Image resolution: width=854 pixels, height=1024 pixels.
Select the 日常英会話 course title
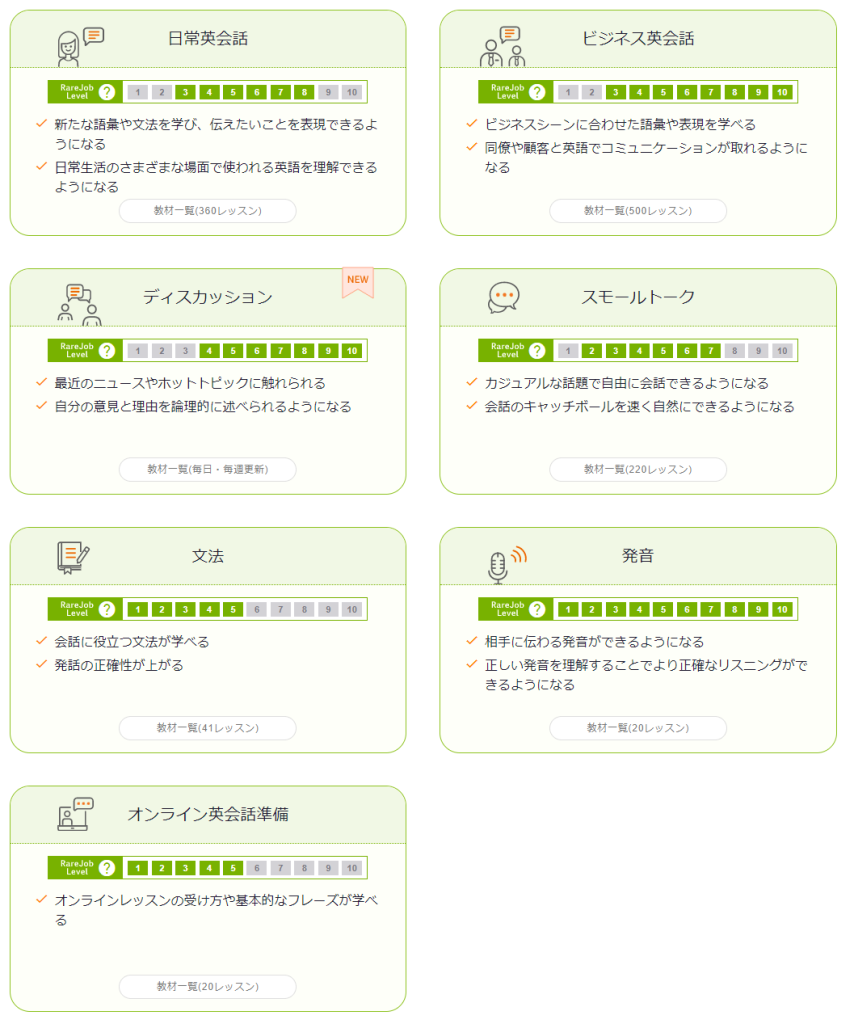[x=208, y=39]
